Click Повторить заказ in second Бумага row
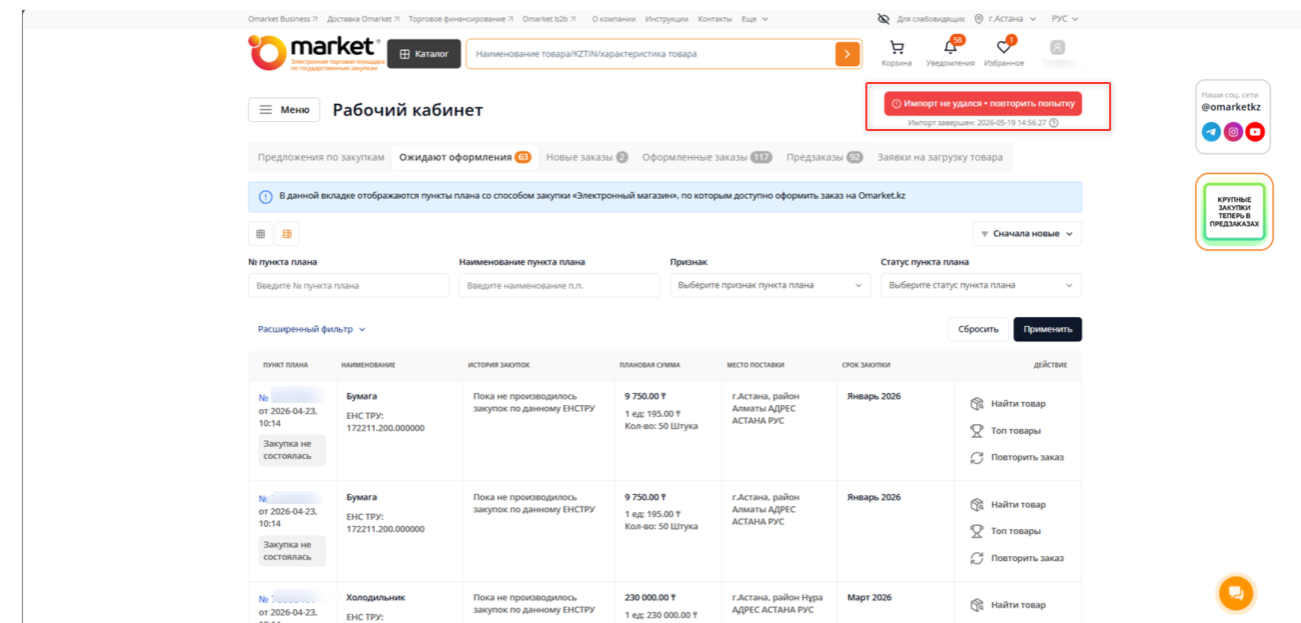Screen dimensions: 1301x623 tap(1017, 558)
